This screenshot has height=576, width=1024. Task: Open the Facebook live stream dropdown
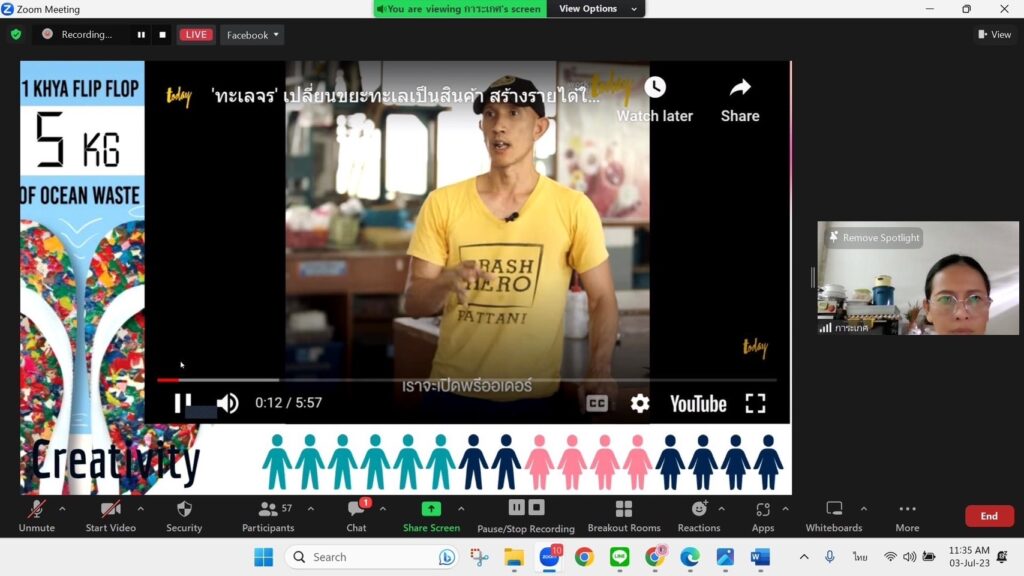[x=252, y=35]
